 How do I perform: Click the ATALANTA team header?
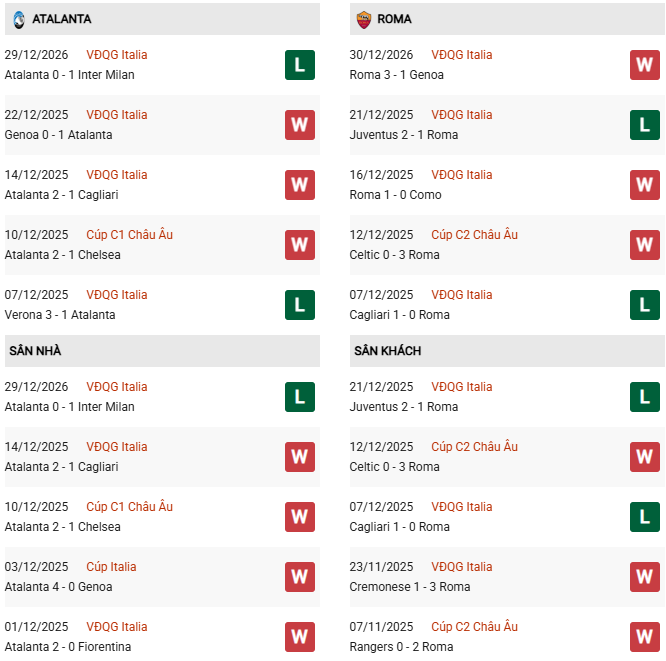tap(61, 19)
